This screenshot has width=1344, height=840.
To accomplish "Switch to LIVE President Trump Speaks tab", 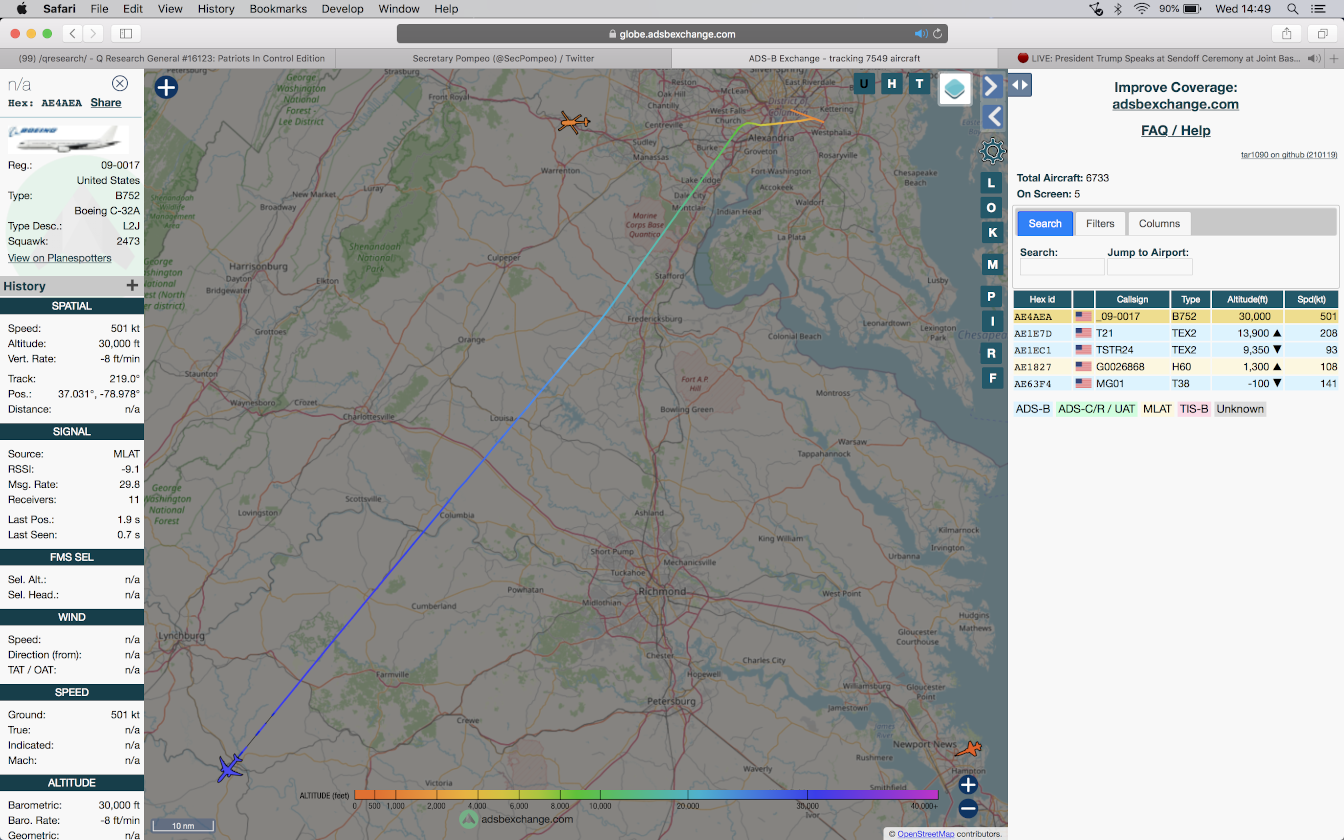I will point(1160,58).
